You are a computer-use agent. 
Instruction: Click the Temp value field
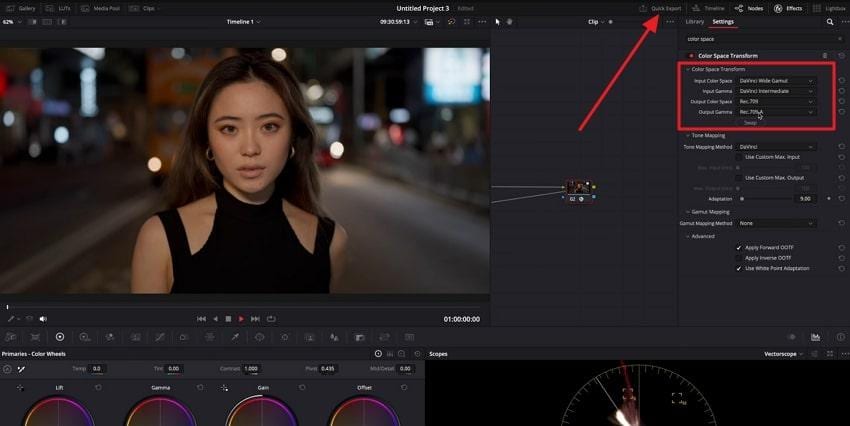coord(96,369)
